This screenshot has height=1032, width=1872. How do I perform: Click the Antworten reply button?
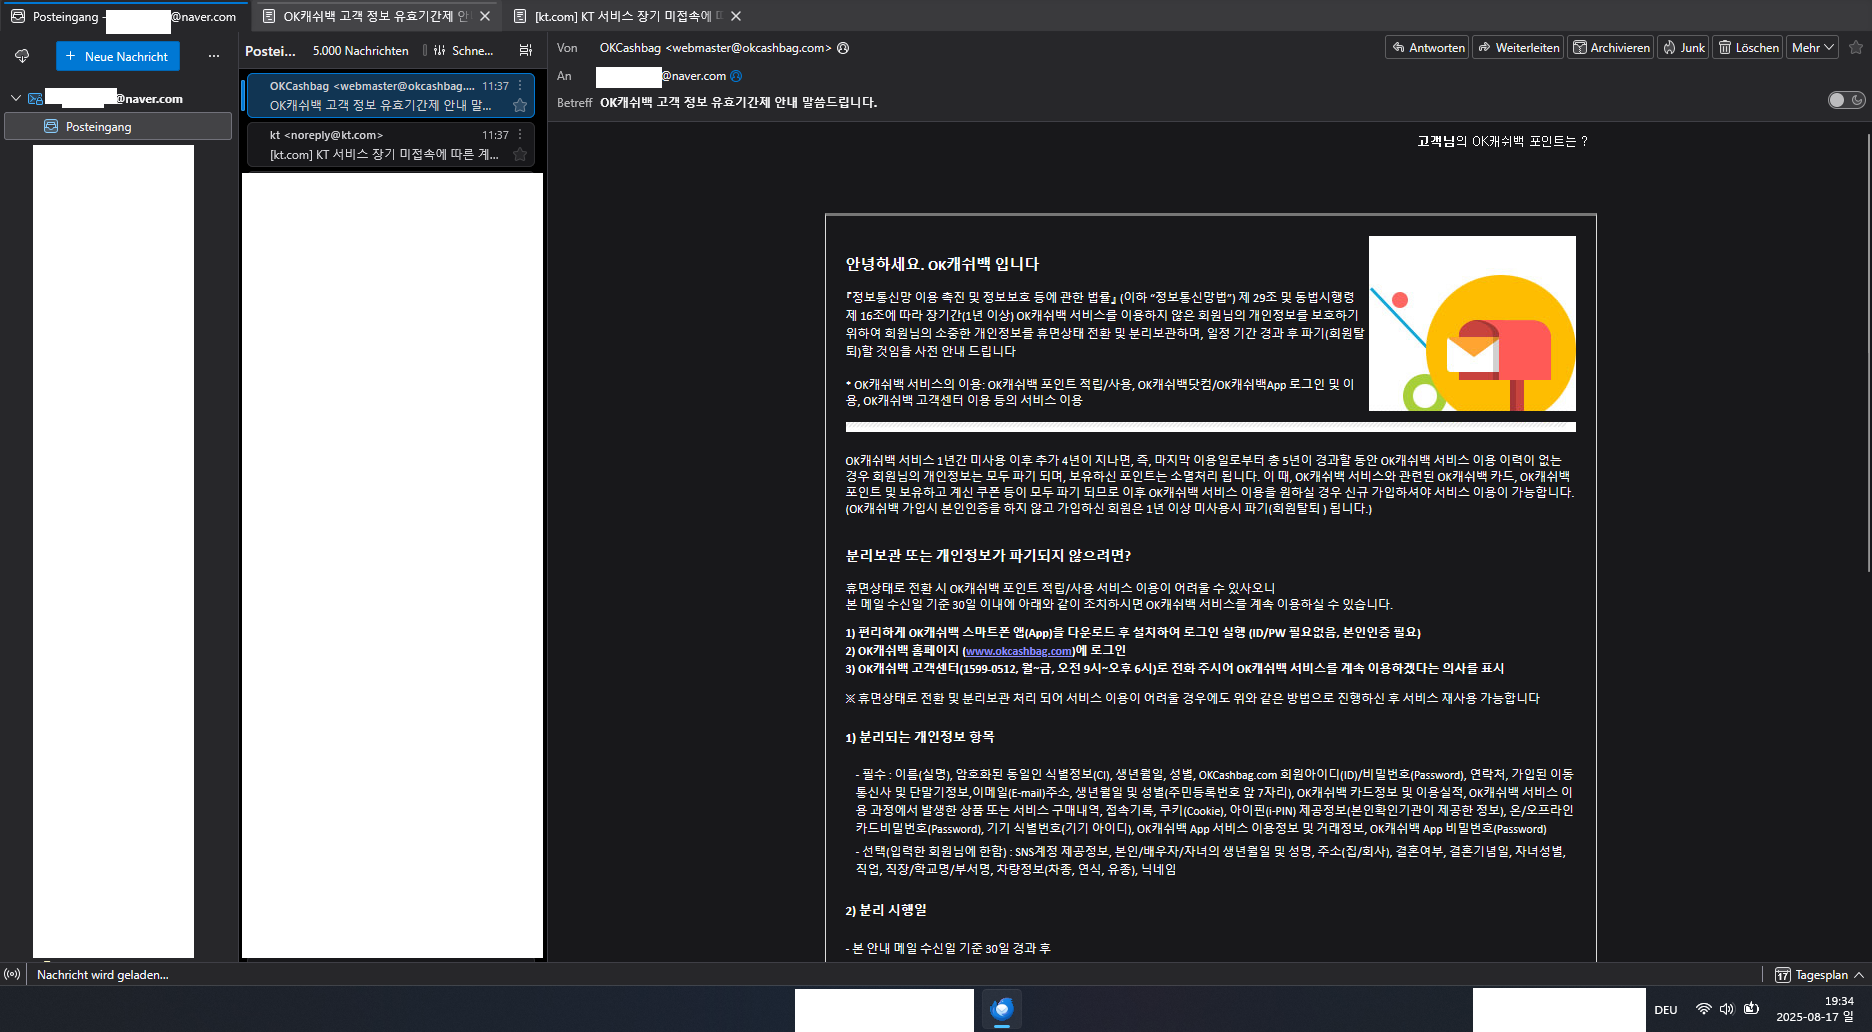click(x=1427, y=47)
